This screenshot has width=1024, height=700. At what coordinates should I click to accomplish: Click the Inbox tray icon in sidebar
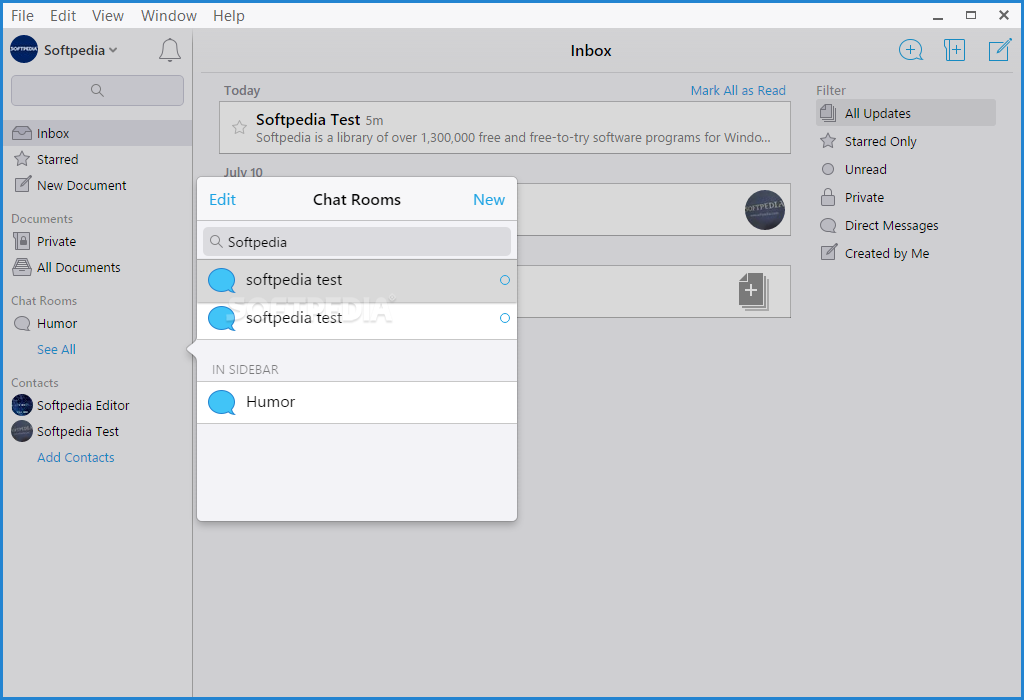(22, 133)
